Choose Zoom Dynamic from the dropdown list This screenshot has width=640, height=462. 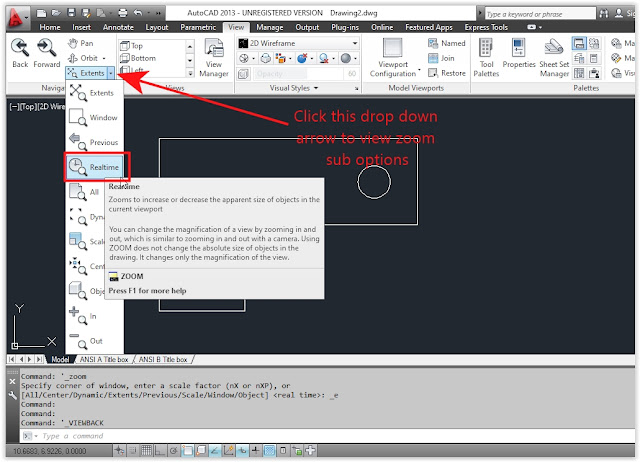tap(86, 217)
